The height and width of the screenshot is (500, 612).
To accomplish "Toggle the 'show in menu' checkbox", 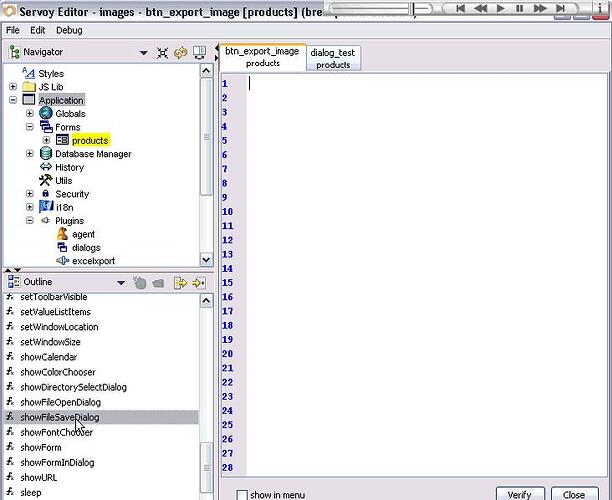I will [242, 495].
